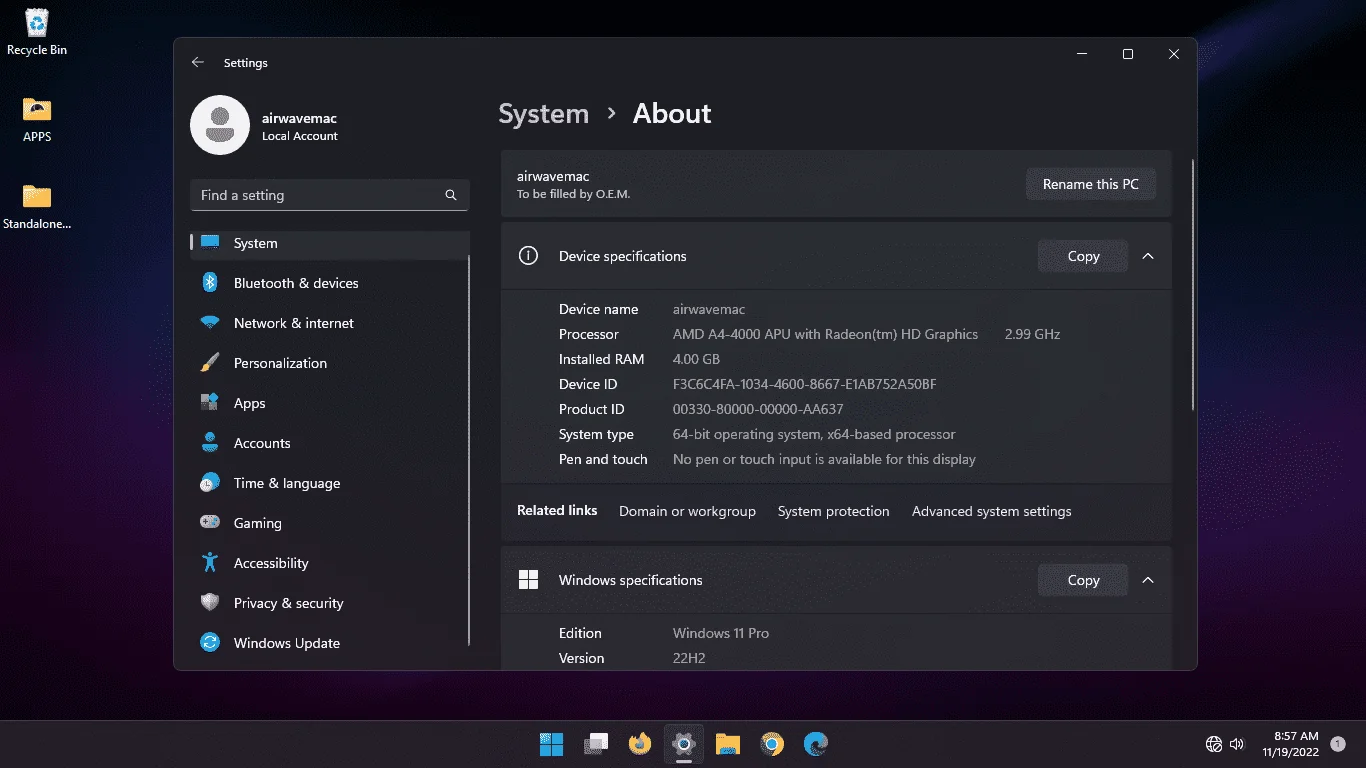Click the System type value 64-bit operating system
The width and height of the screenshot is (1366, 768).
point(814,434)
